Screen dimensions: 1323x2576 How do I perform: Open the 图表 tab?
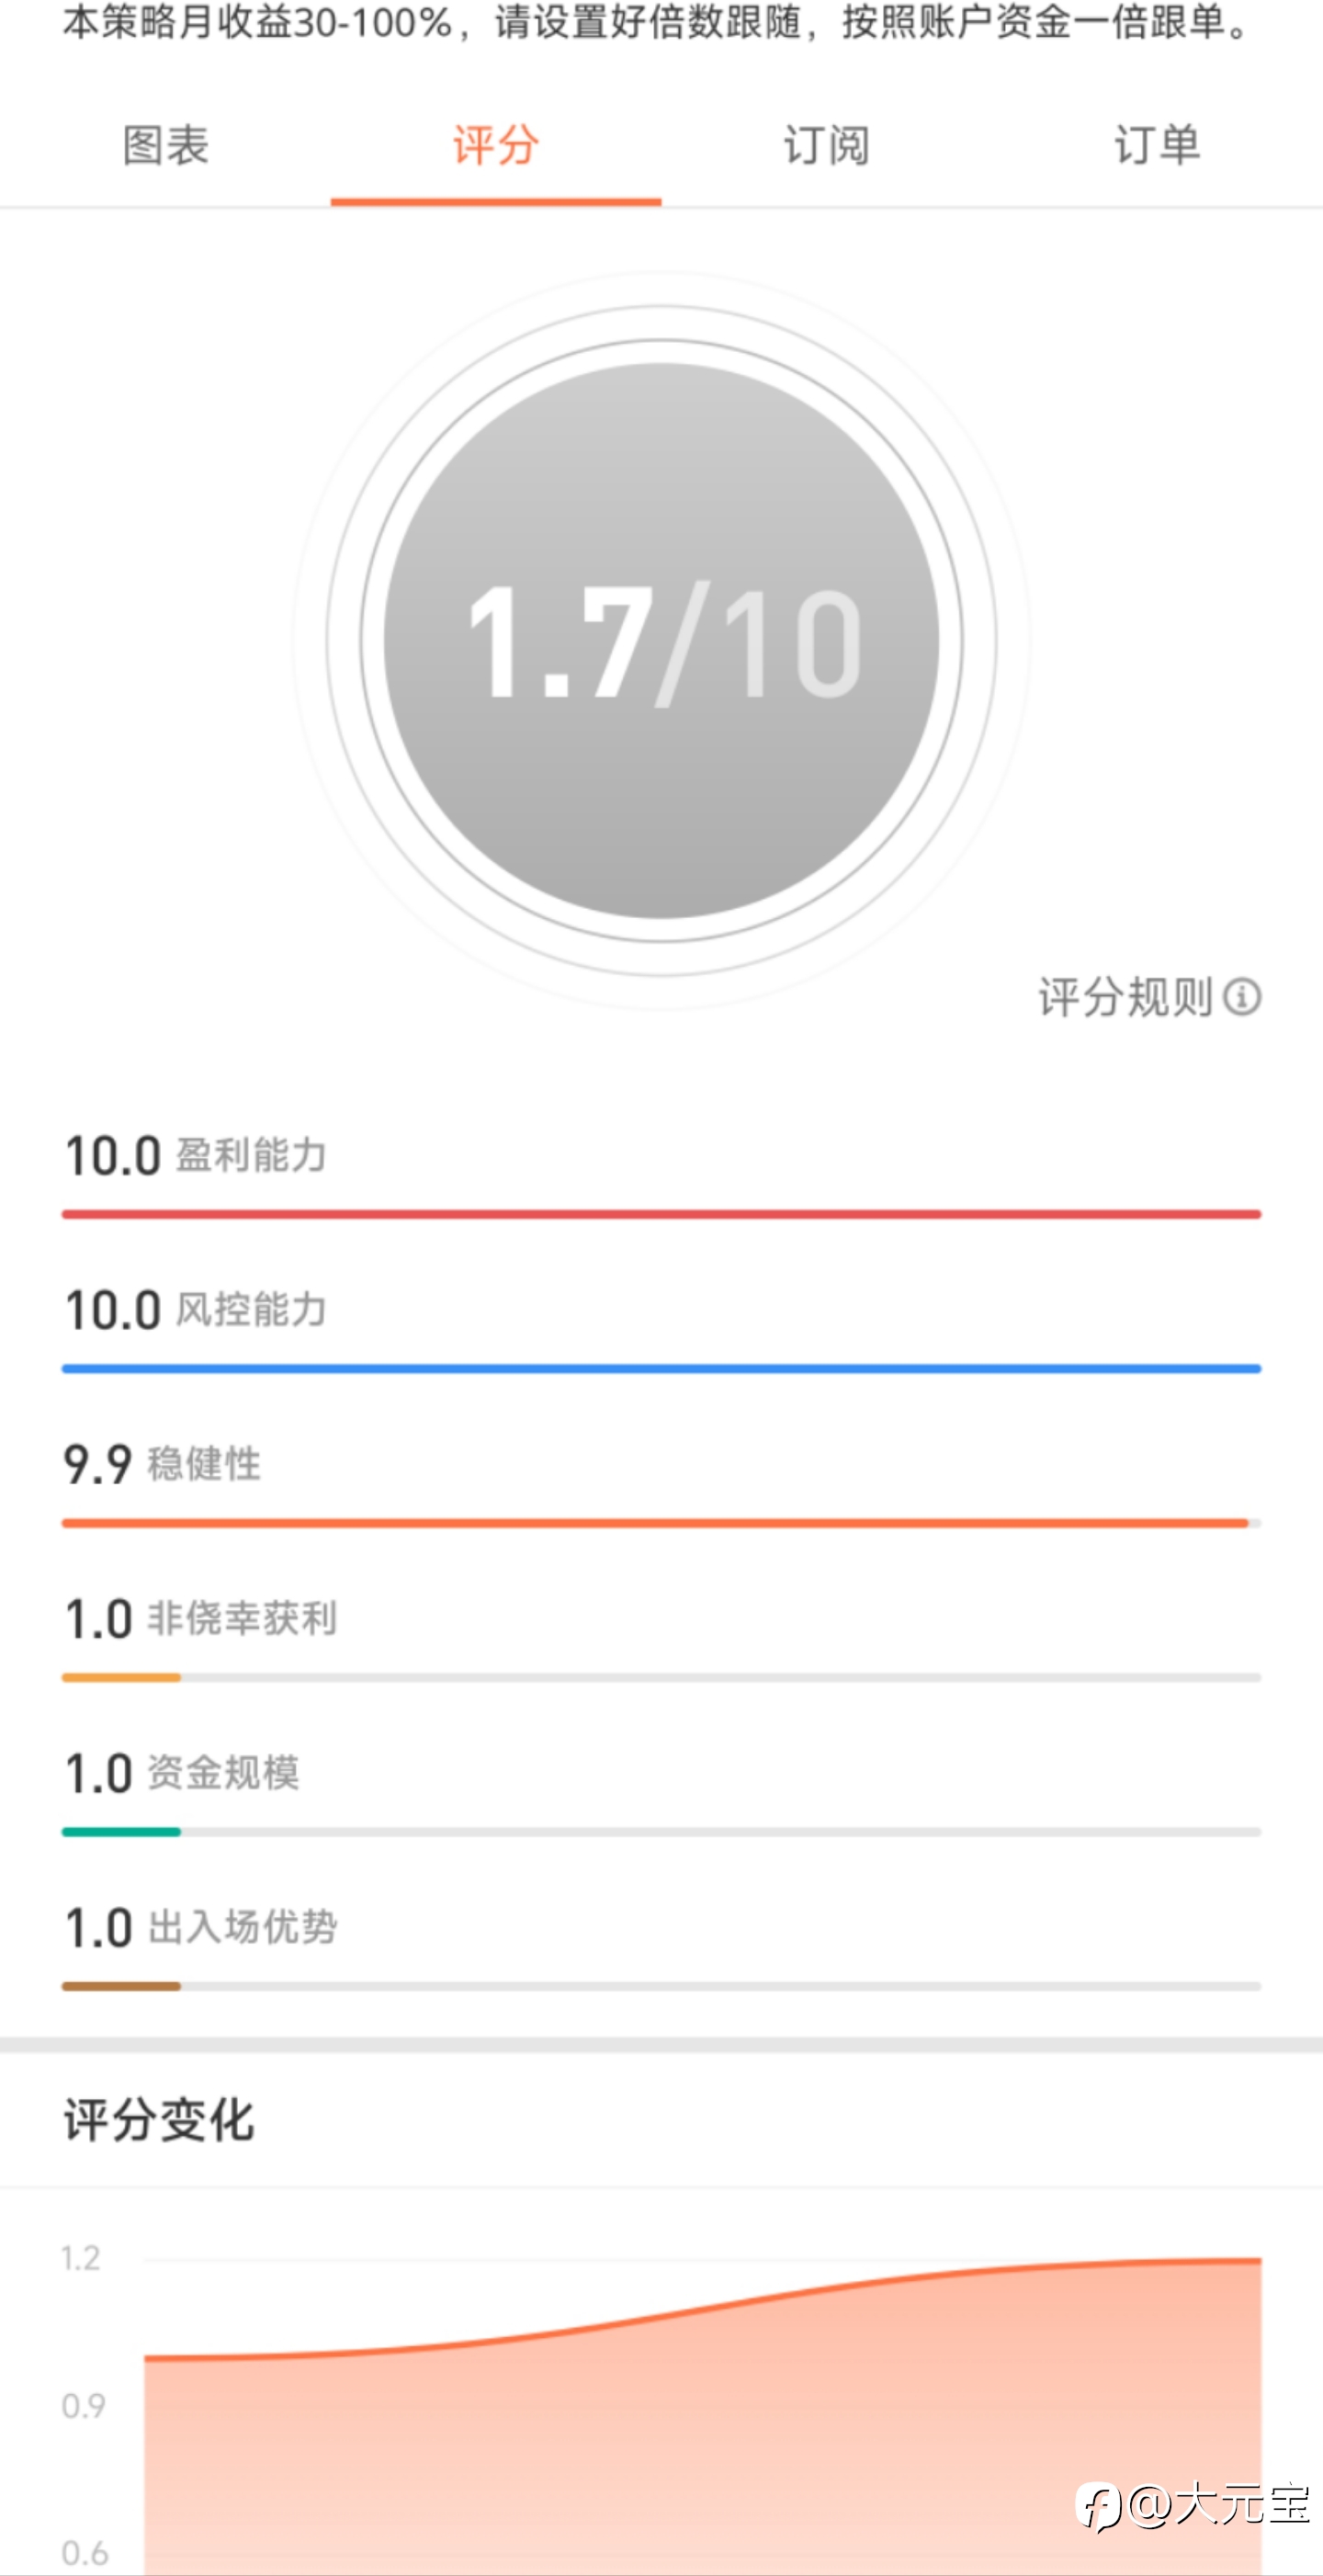pos(165,146)
